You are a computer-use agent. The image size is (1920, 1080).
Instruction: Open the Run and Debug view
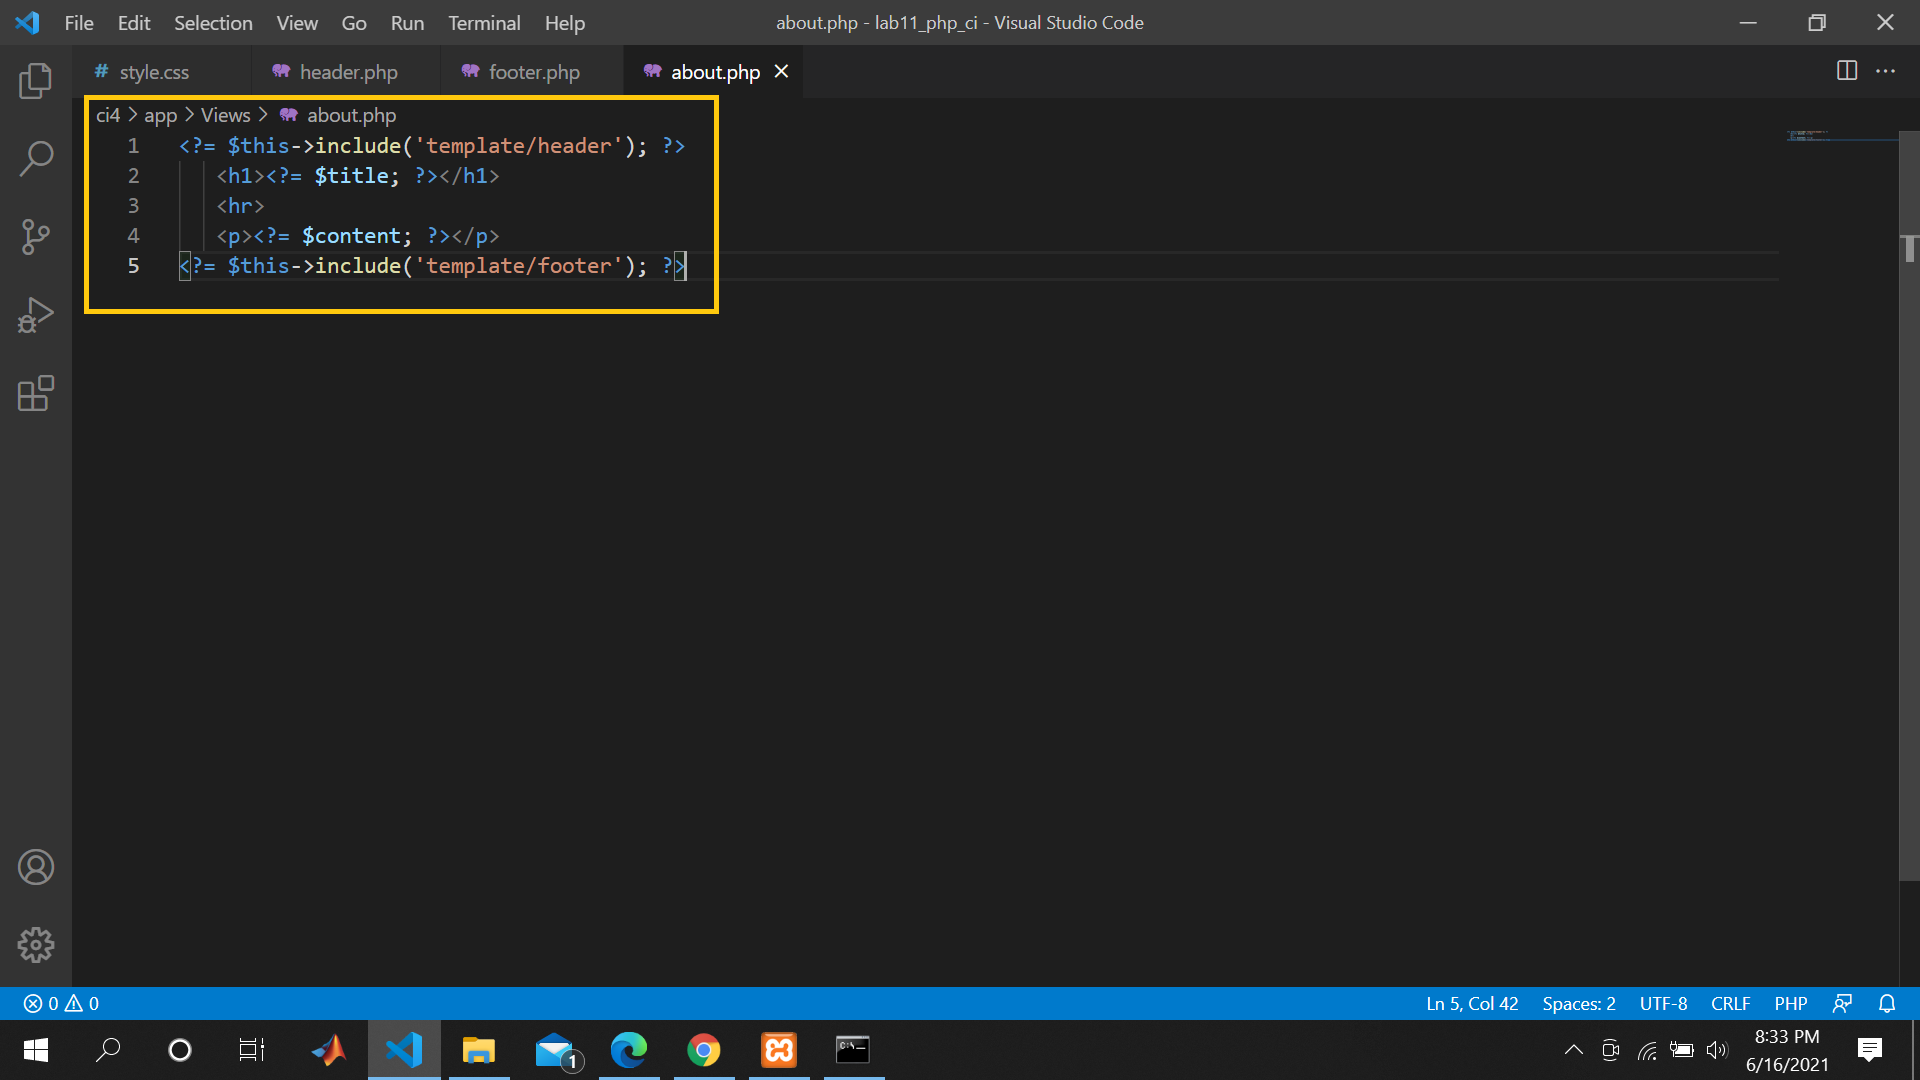(36, 314)
